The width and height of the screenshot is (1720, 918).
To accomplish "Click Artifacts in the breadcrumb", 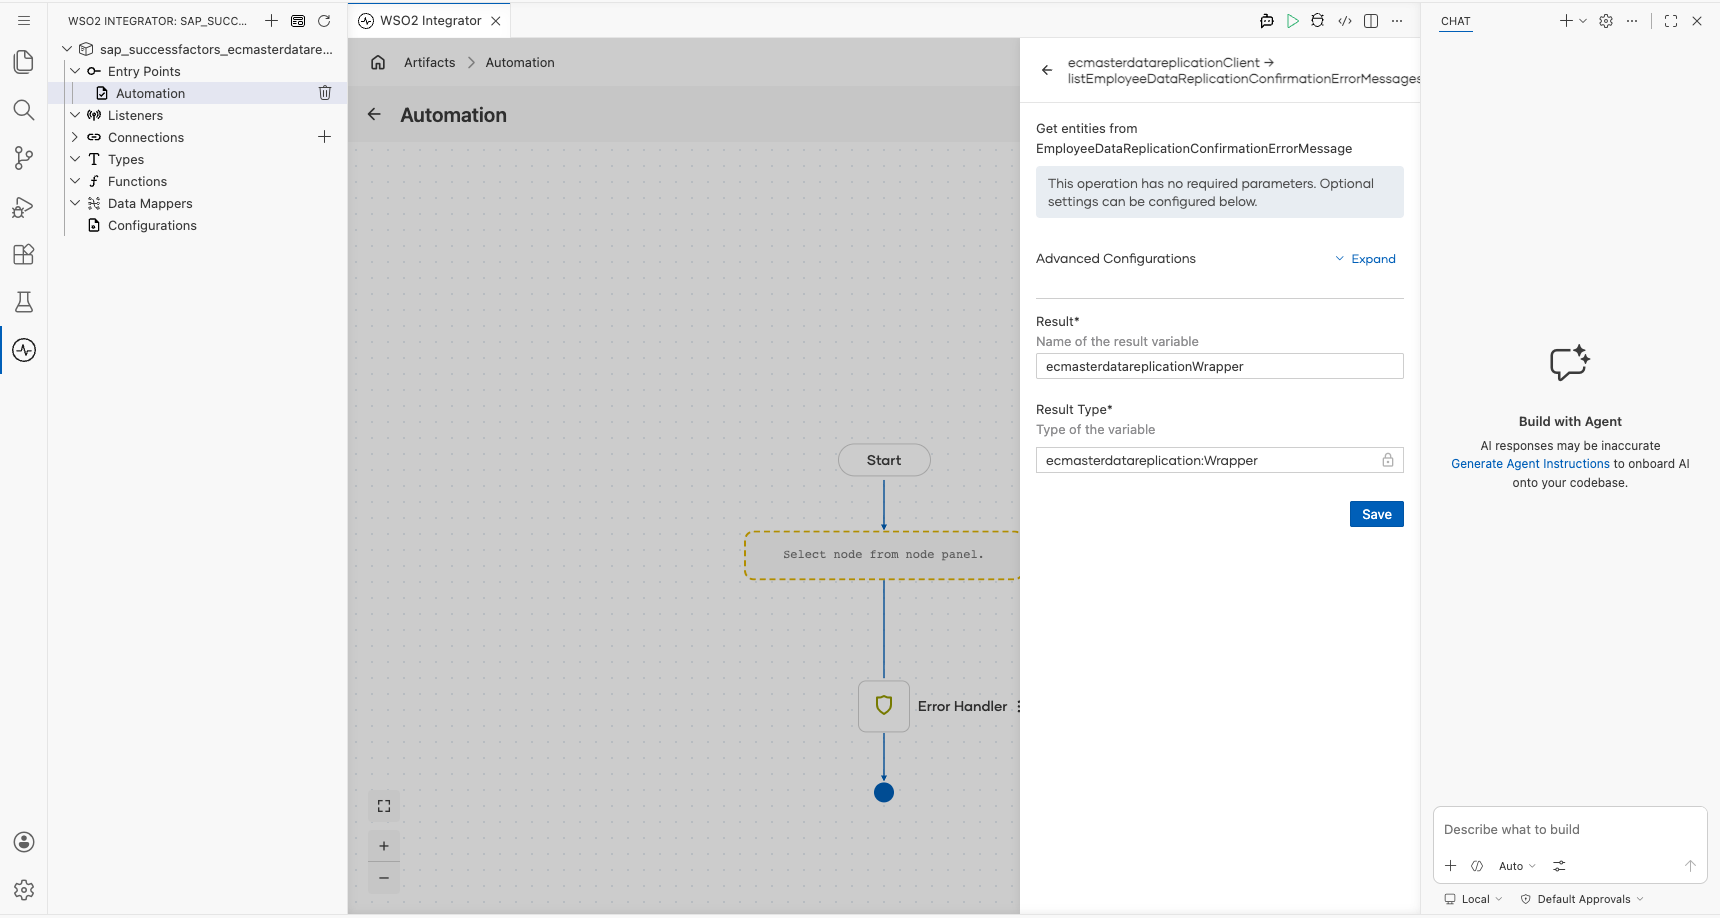I will [x=429, y=62].
